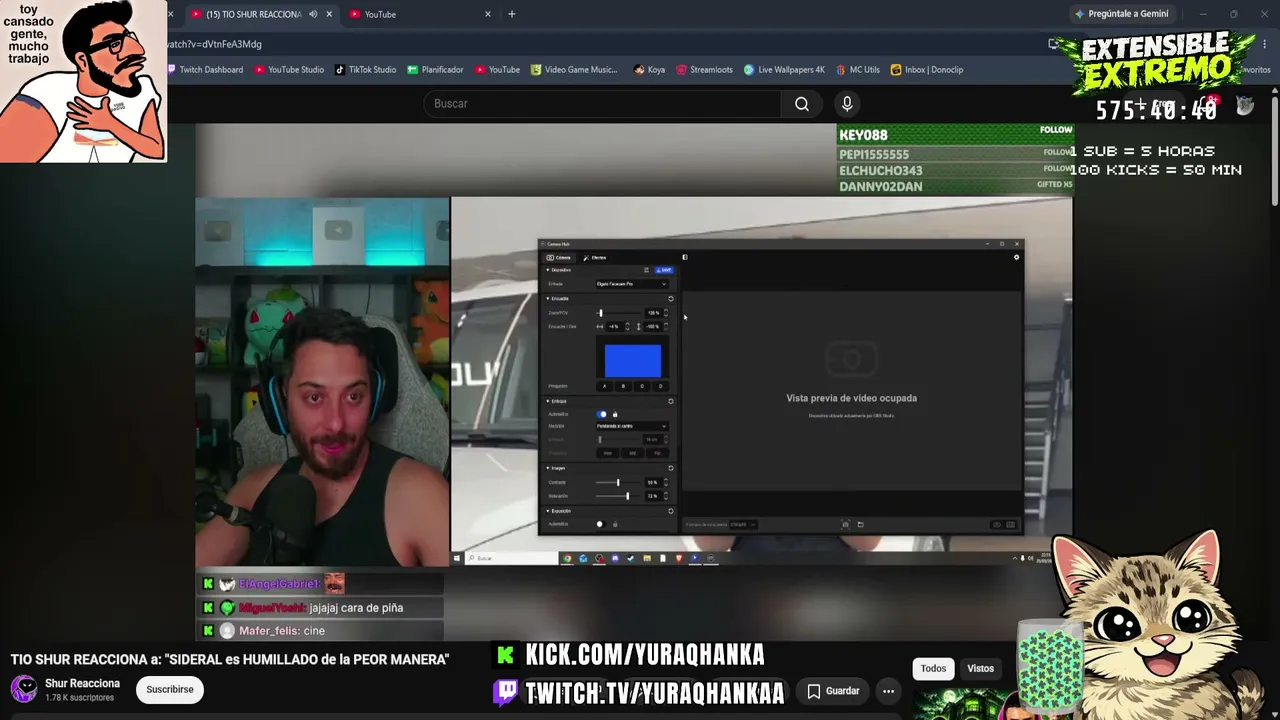Viewport: 1280px width, 720px height.
Task: Switch to the YouTube browser tab
Action: pyautogui.click(x=420, y=14)
